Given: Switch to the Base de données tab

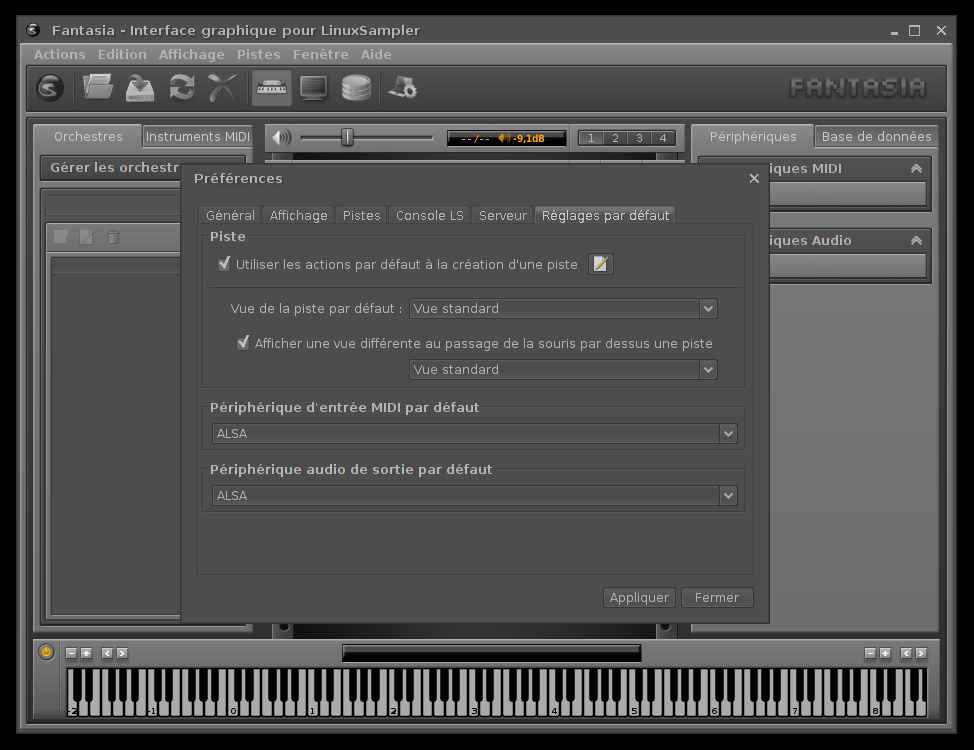Looking at the screenshot, I should tap(876, 136).
